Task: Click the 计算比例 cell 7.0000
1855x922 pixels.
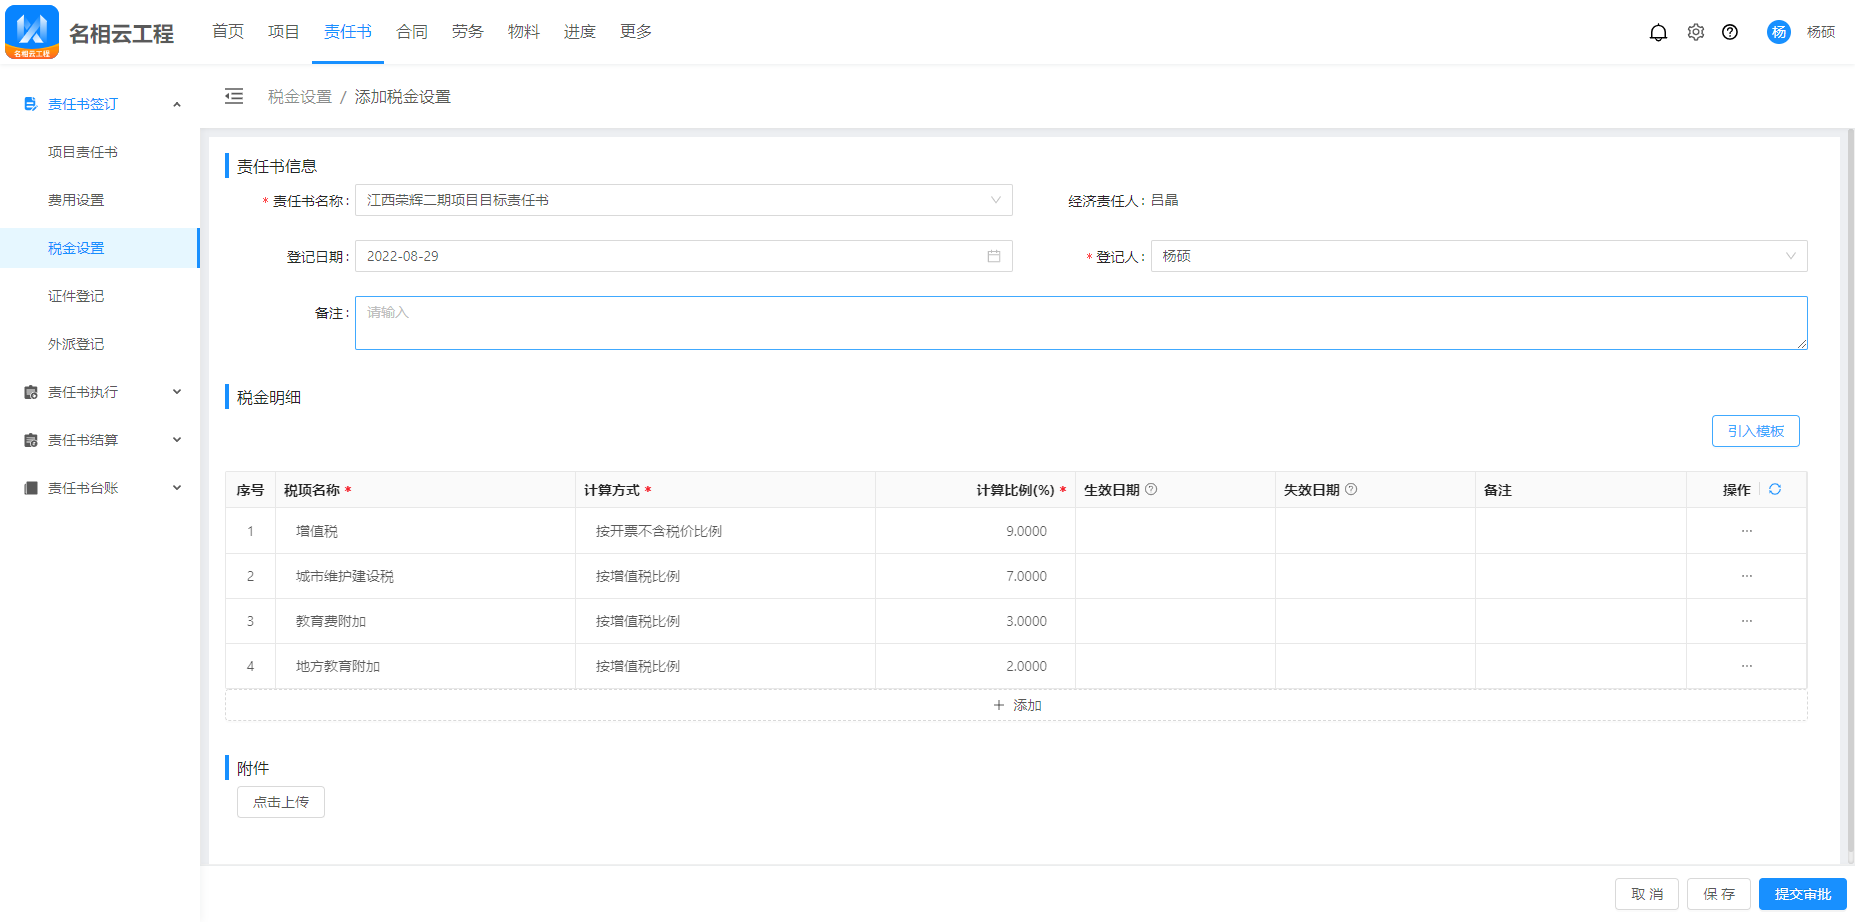Action: 975,576
